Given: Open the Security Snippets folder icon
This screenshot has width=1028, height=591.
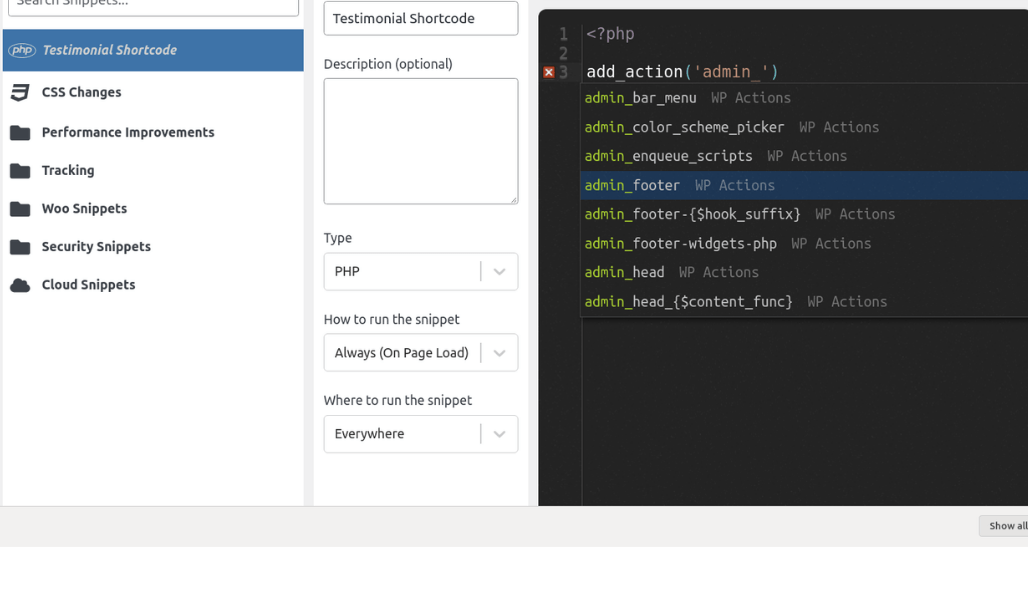Looking at the screenshot, I should (x=20, y=246).
